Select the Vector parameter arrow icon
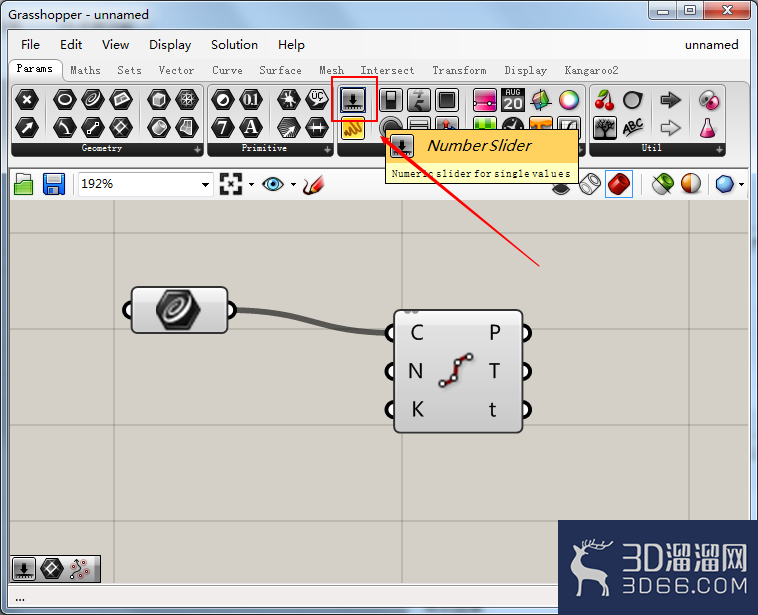Screen dimensions: 758x615 click(x=27, y=128)
